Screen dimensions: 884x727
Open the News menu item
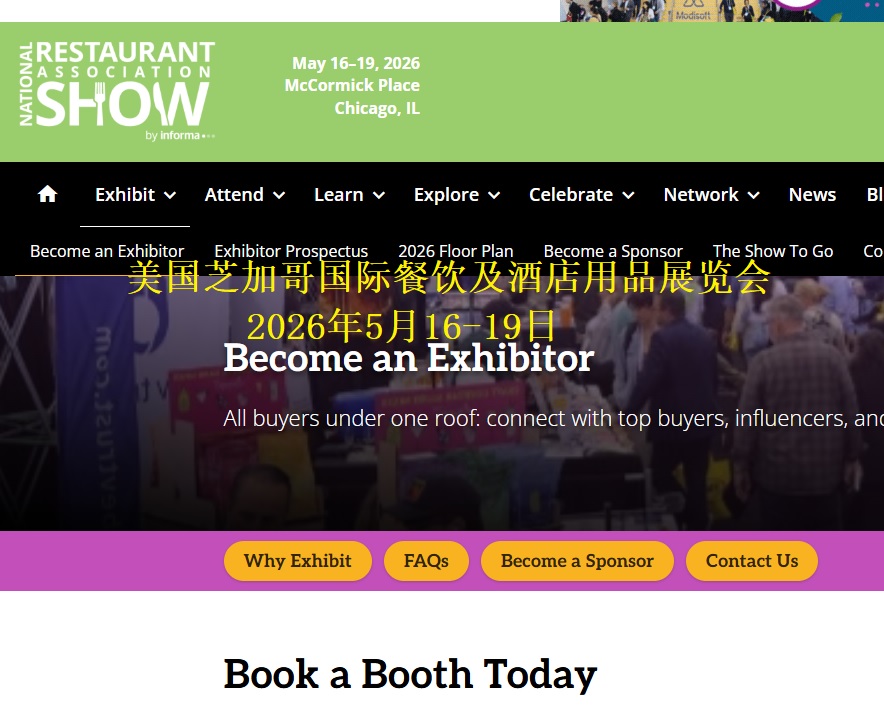point(812,194)
